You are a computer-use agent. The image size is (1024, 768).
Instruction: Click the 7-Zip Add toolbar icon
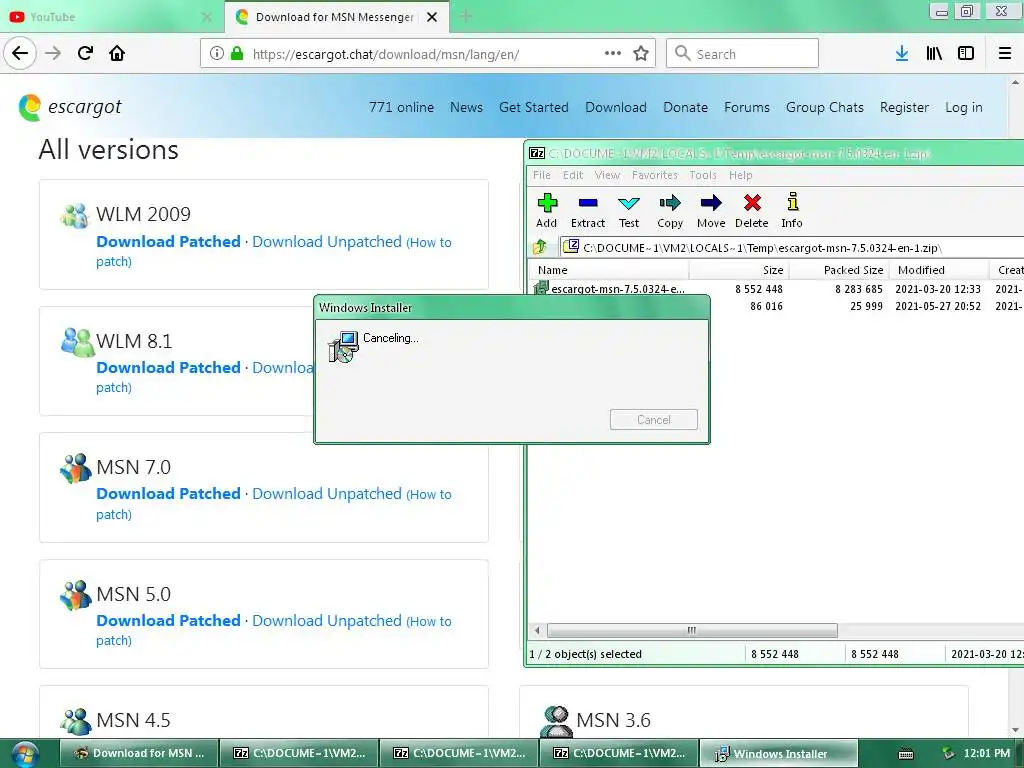click(x=547, y=203)
